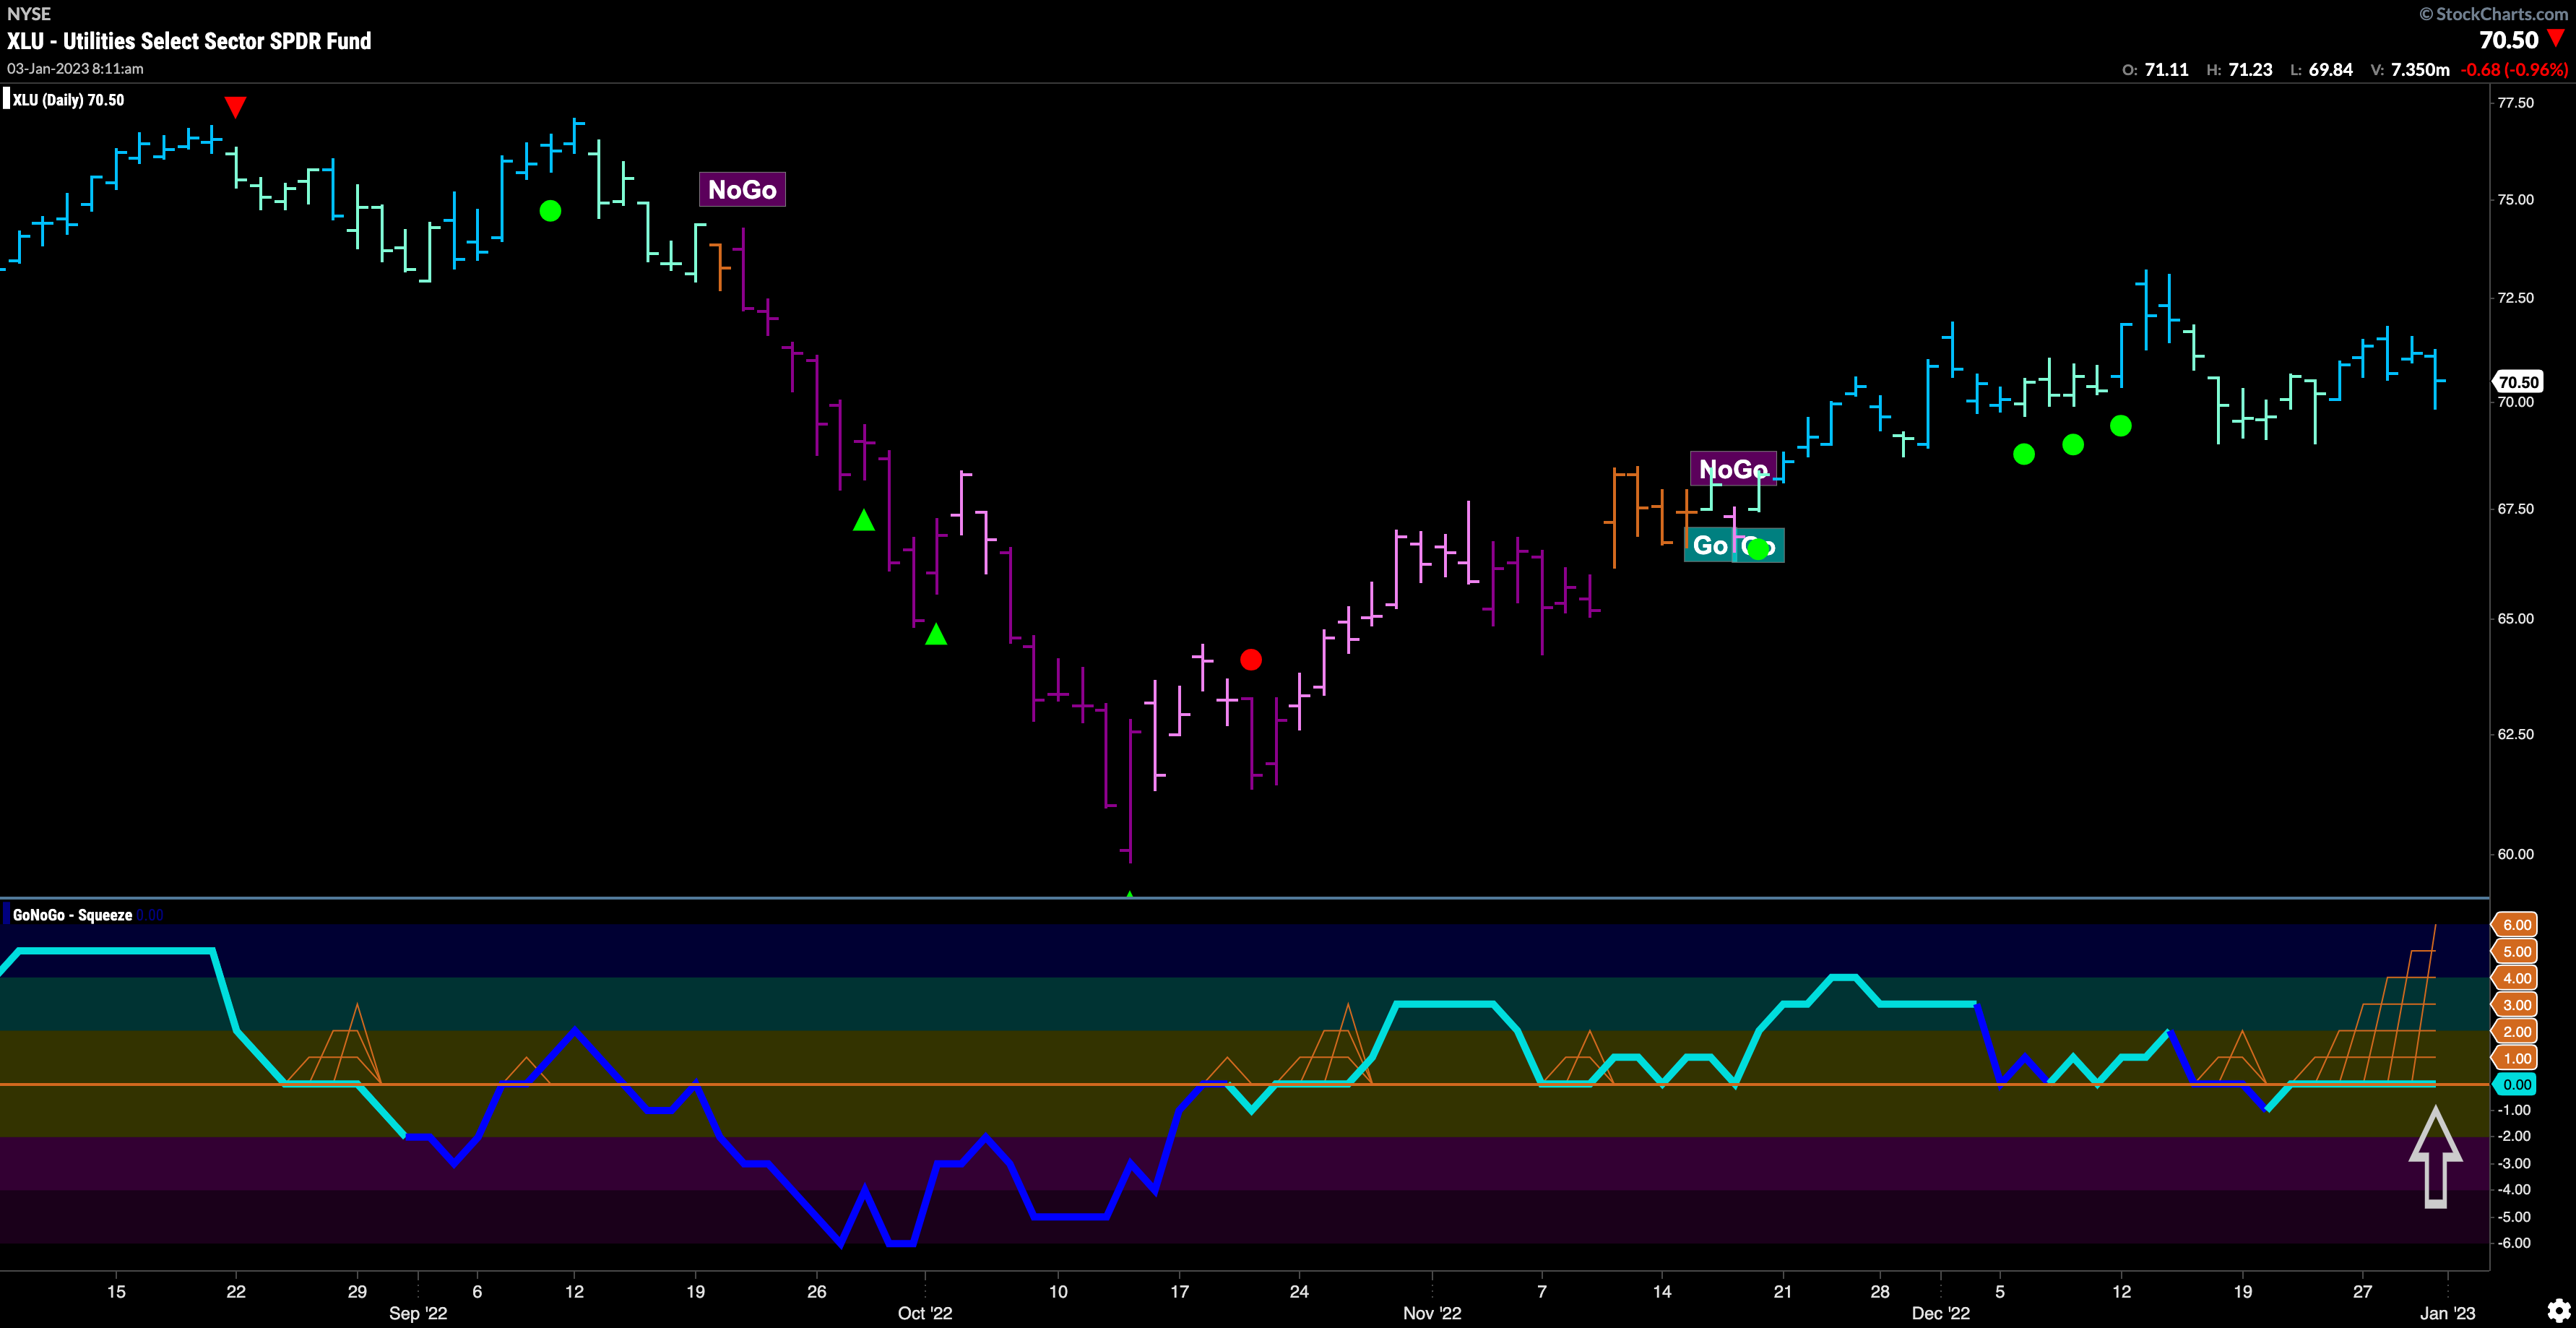Click the Oct '22 month label
2576x1328 pixels.
[925, 1313]
